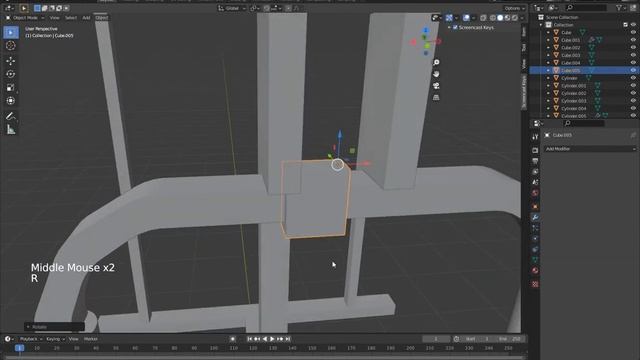Hide Cube.003 using its eye icon
Image resolution: width=640 pixels, height=360 pixels.
[633, 55]
